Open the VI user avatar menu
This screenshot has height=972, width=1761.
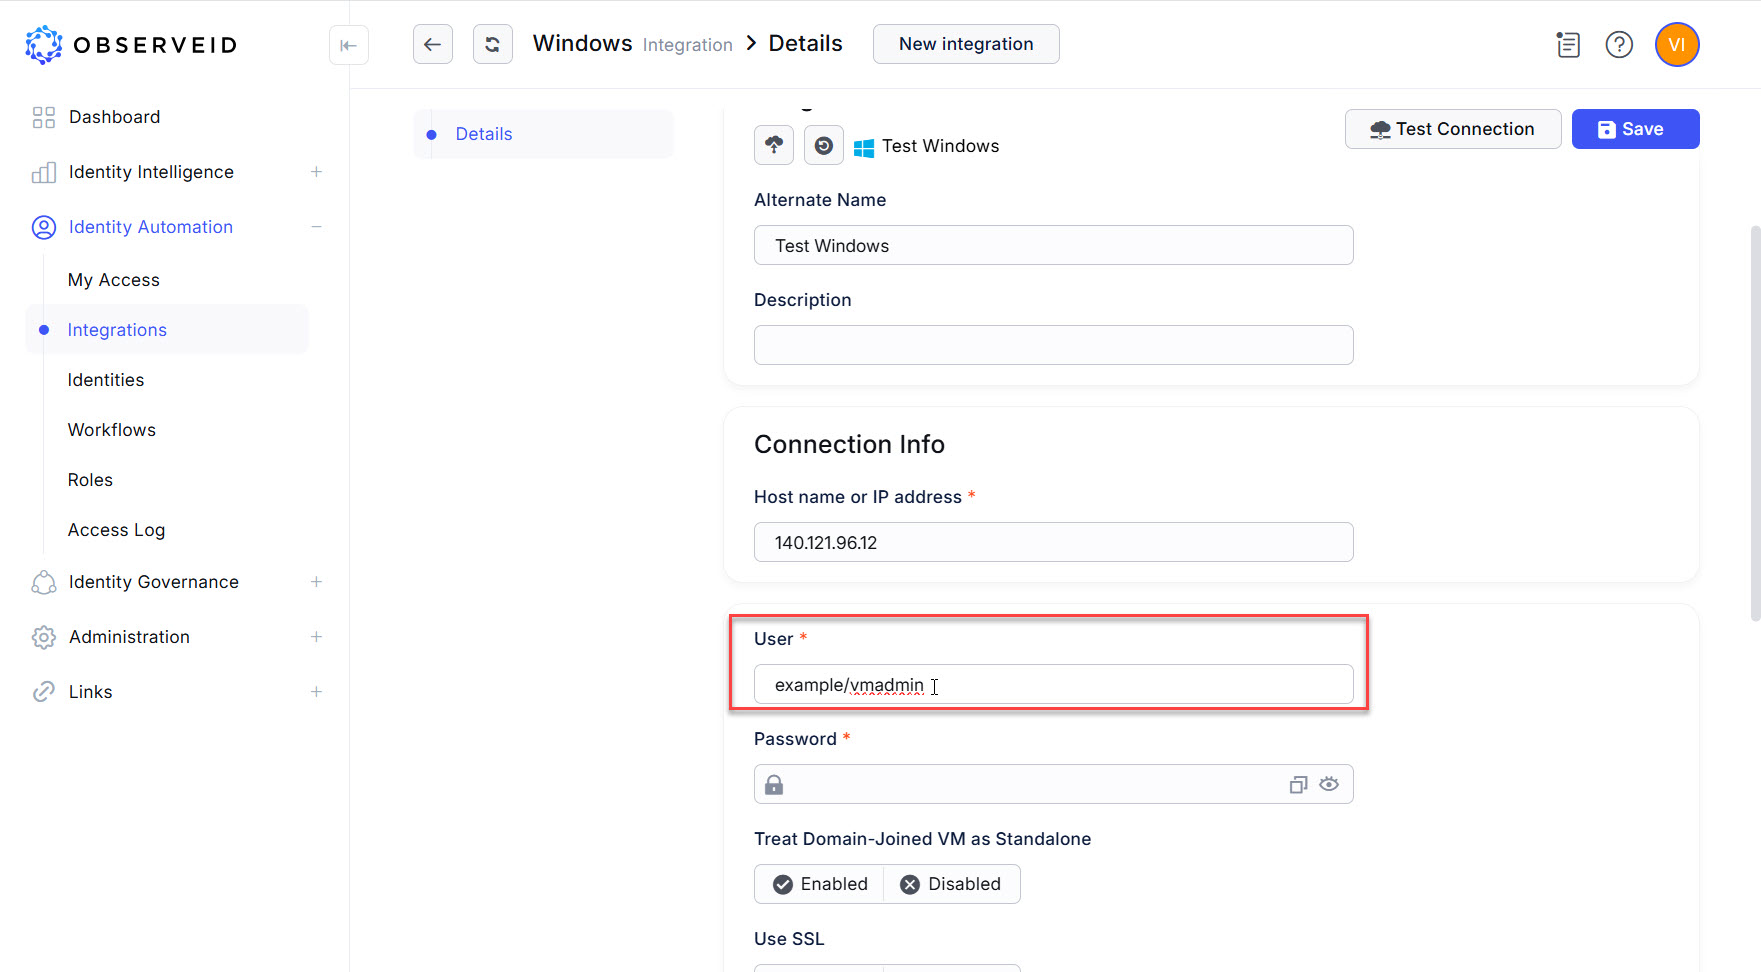coord(1676,45)
